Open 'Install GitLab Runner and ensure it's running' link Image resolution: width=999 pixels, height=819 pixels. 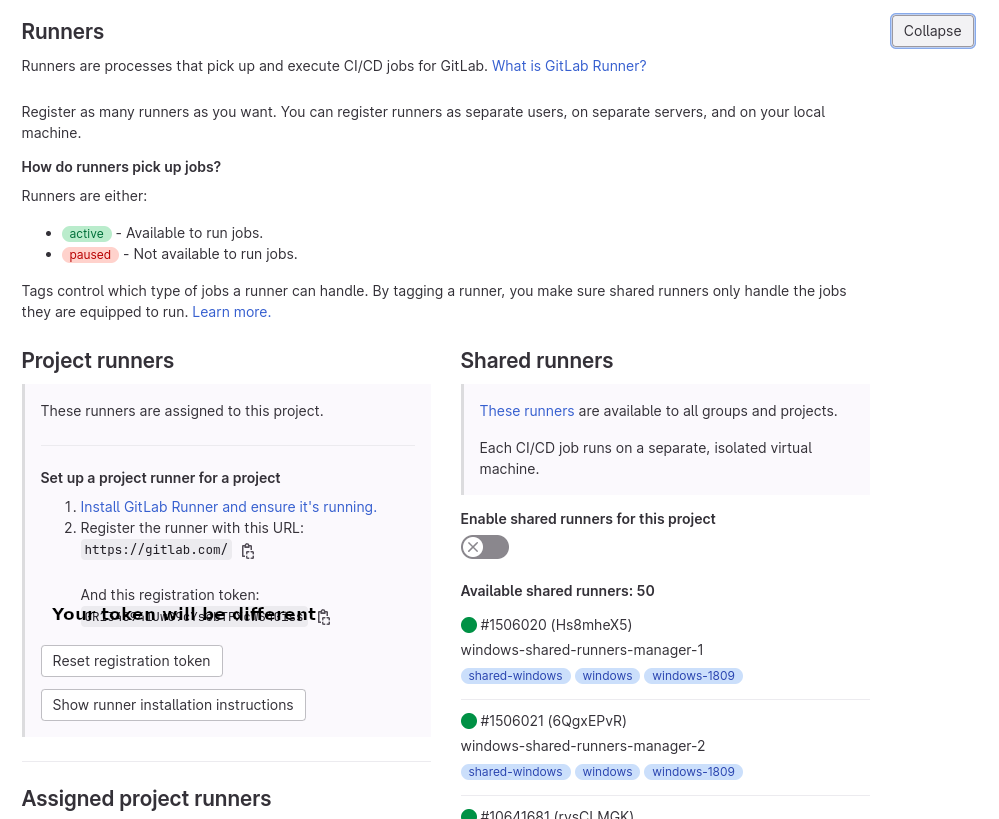point(228,507)
